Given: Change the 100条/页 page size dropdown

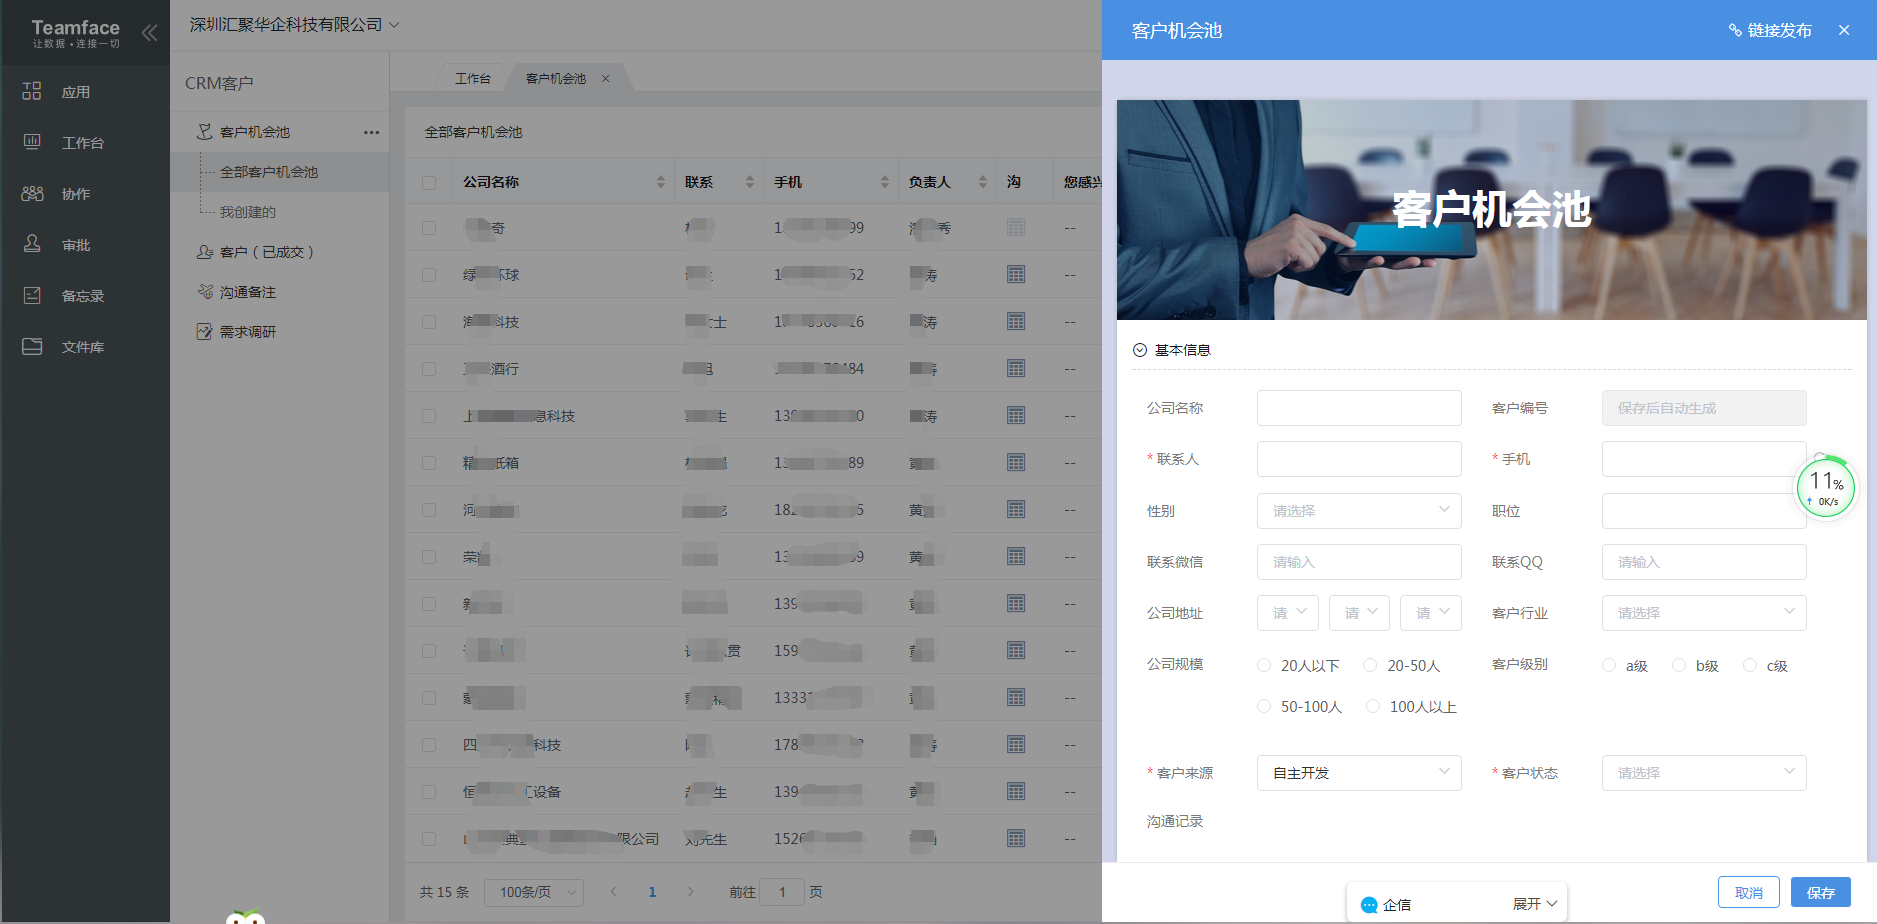Looking at the screenshot, I should point(534,892).
